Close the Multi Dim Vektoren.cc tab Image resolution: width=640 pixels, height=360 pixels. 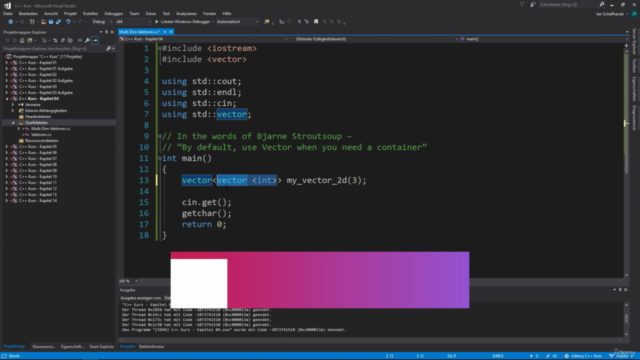(171, 32)
